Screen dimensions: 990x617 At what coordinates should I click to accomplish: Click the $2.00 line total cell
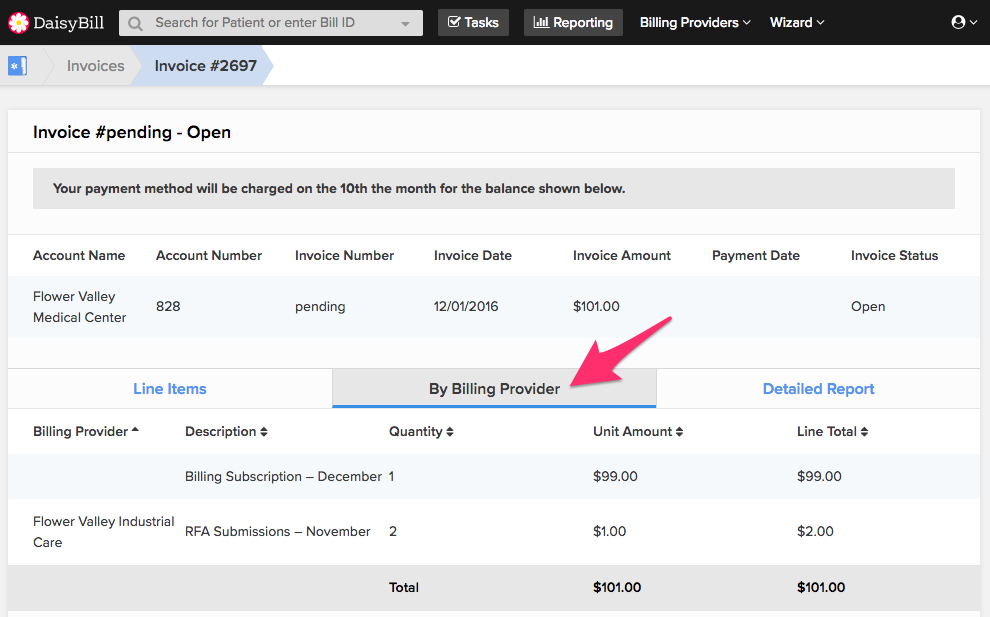click(x=815, y=531)
